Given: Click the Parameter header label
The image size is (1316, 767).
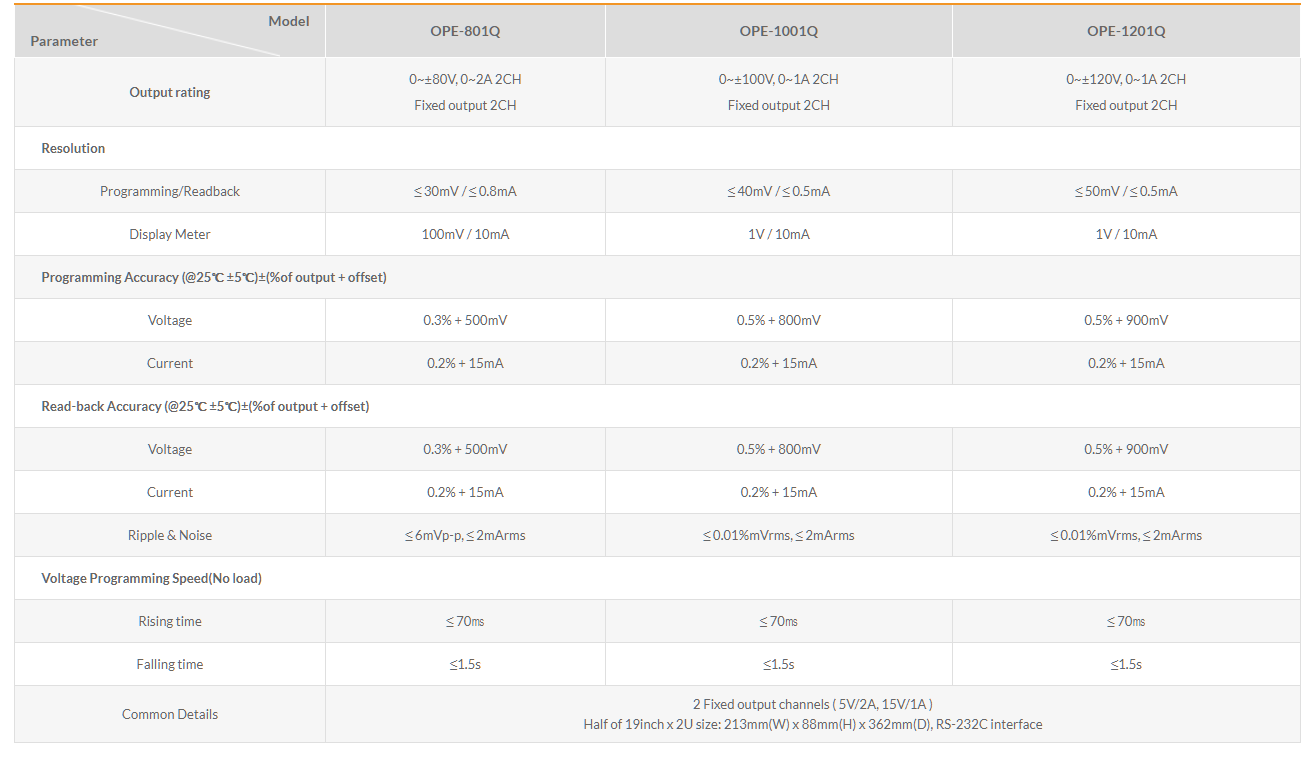Looking at the screenshot, I should click(64, 41).
